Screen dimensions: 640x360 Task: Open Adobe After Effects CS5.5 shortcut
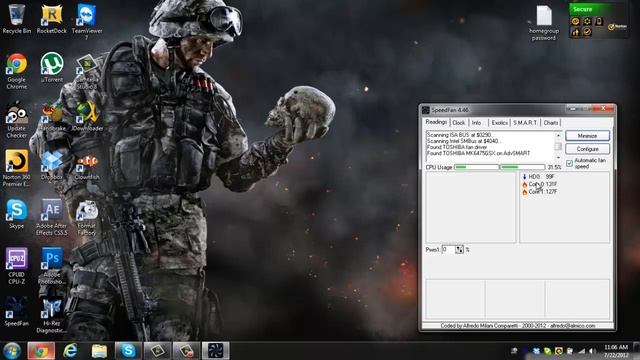pos(51,217)
